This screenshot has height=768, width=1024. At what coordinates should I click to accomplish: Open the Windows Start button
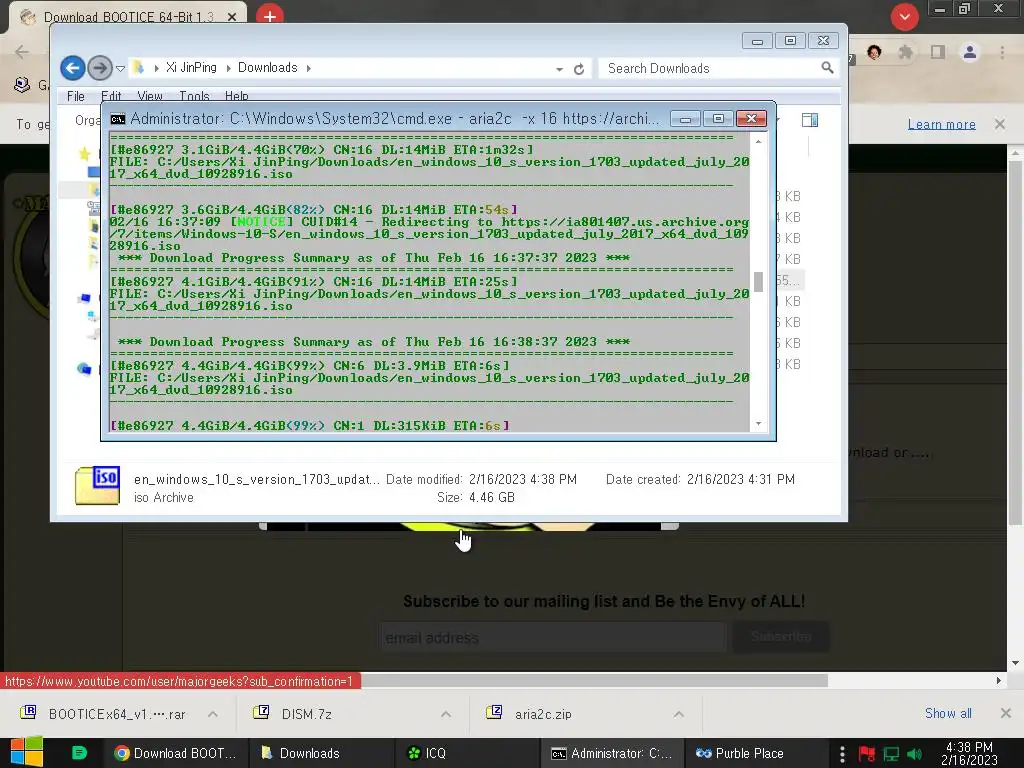coord(27,752)
